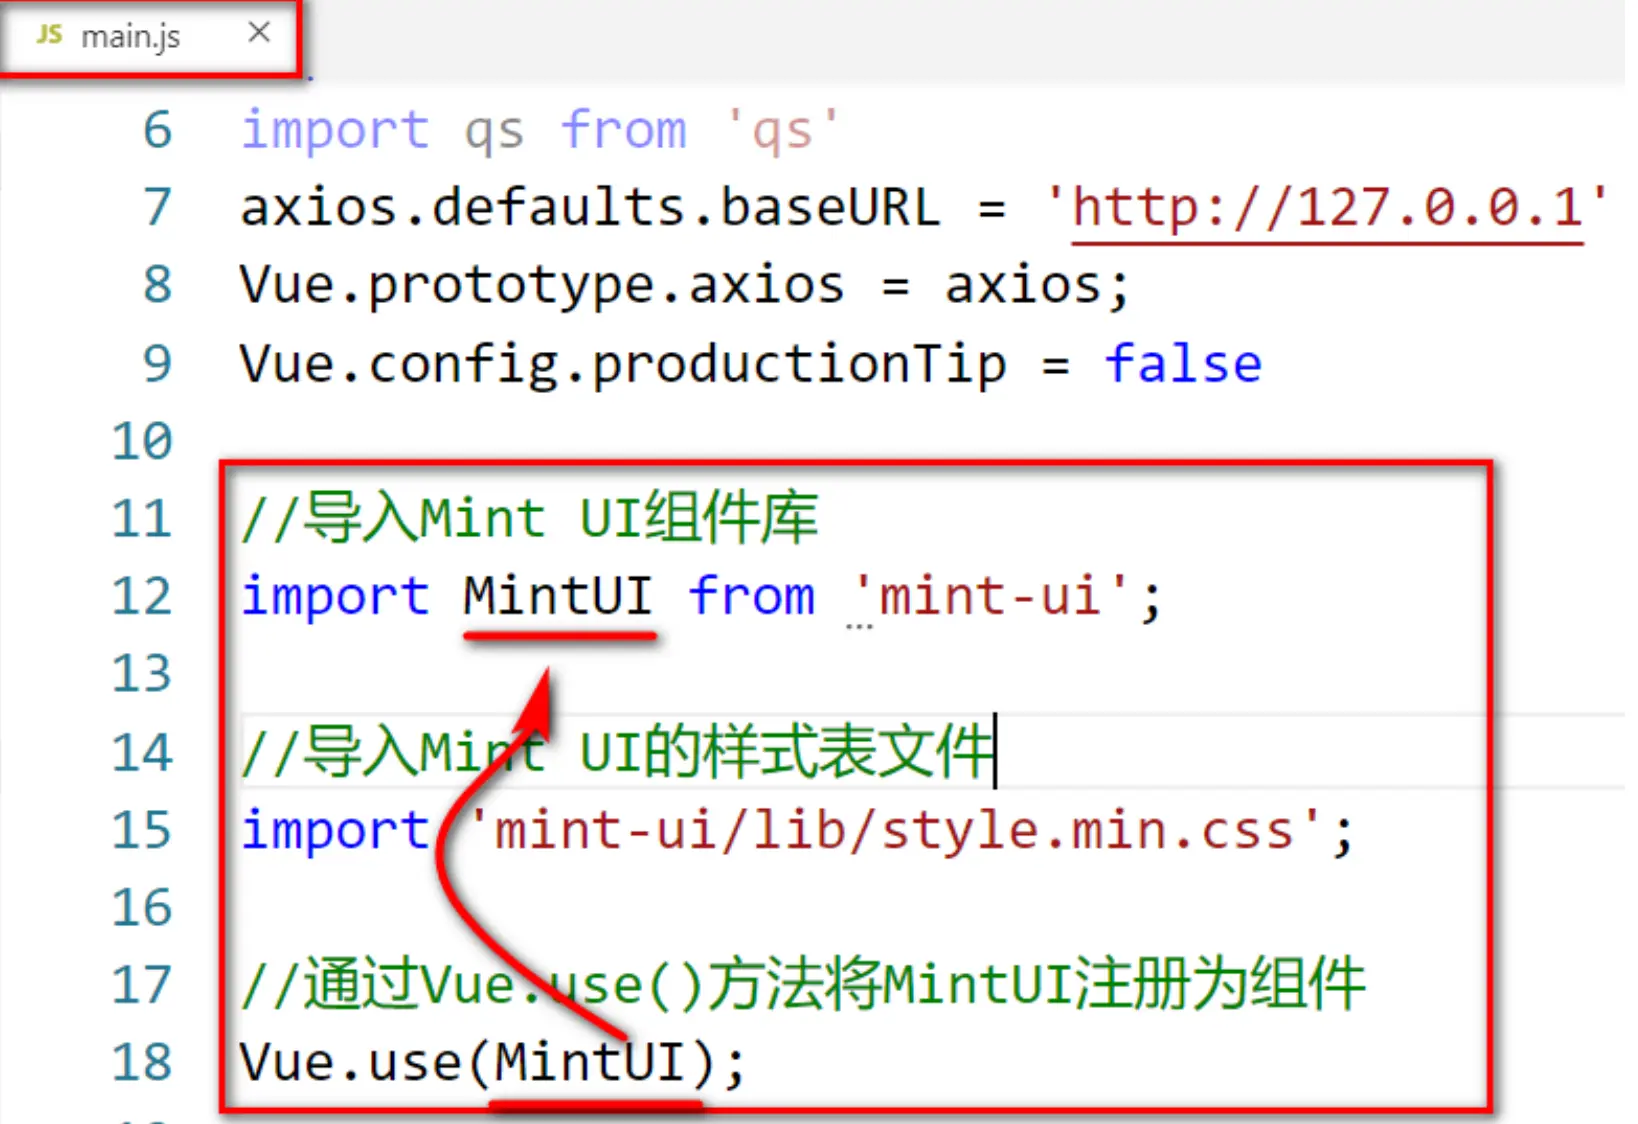Click the MintUI identifier in the import statement
This screenshot has width=1638, height=1124.
click(x=558, y=596)
